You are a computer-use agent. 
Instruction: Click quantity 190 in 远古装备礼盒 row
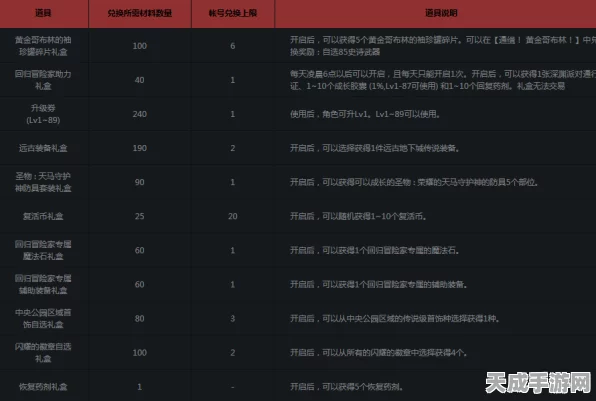(139, 148)
